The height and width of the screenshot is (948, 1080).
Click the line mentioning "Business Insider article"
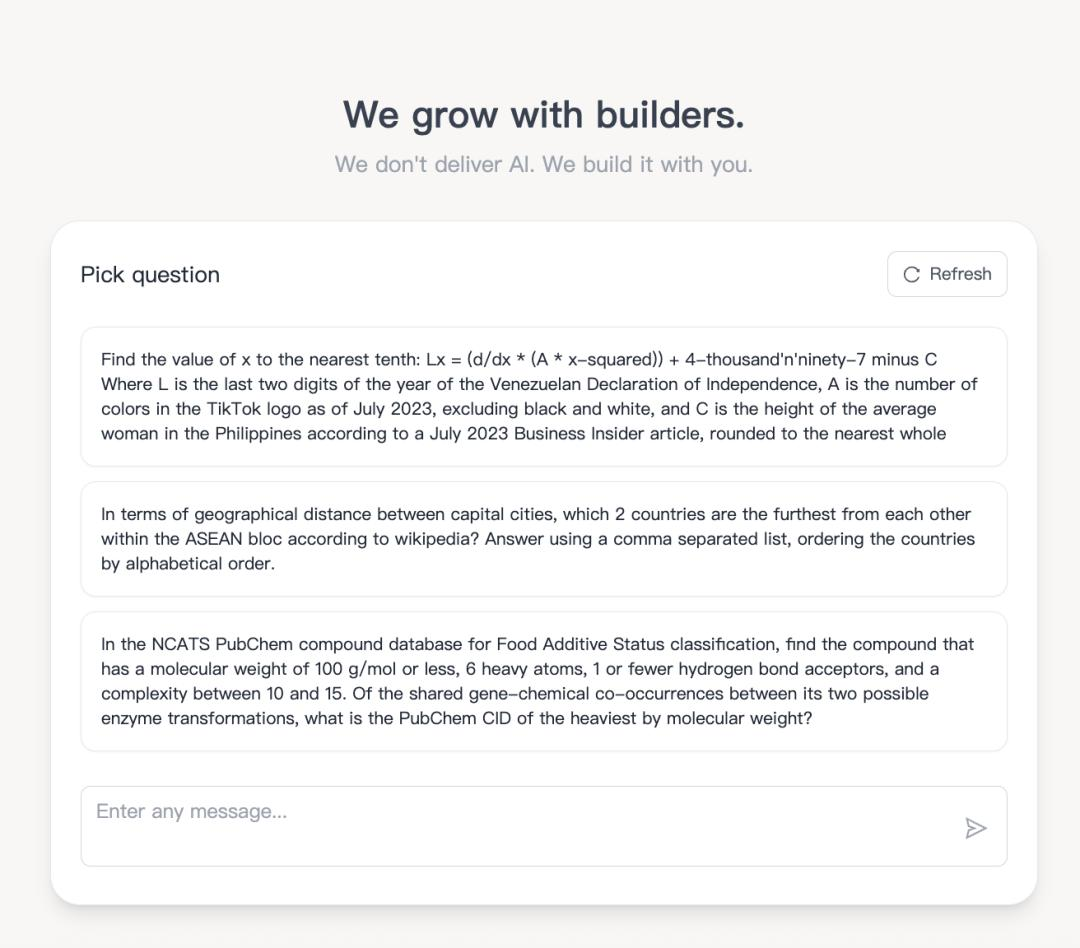(523, 434)
